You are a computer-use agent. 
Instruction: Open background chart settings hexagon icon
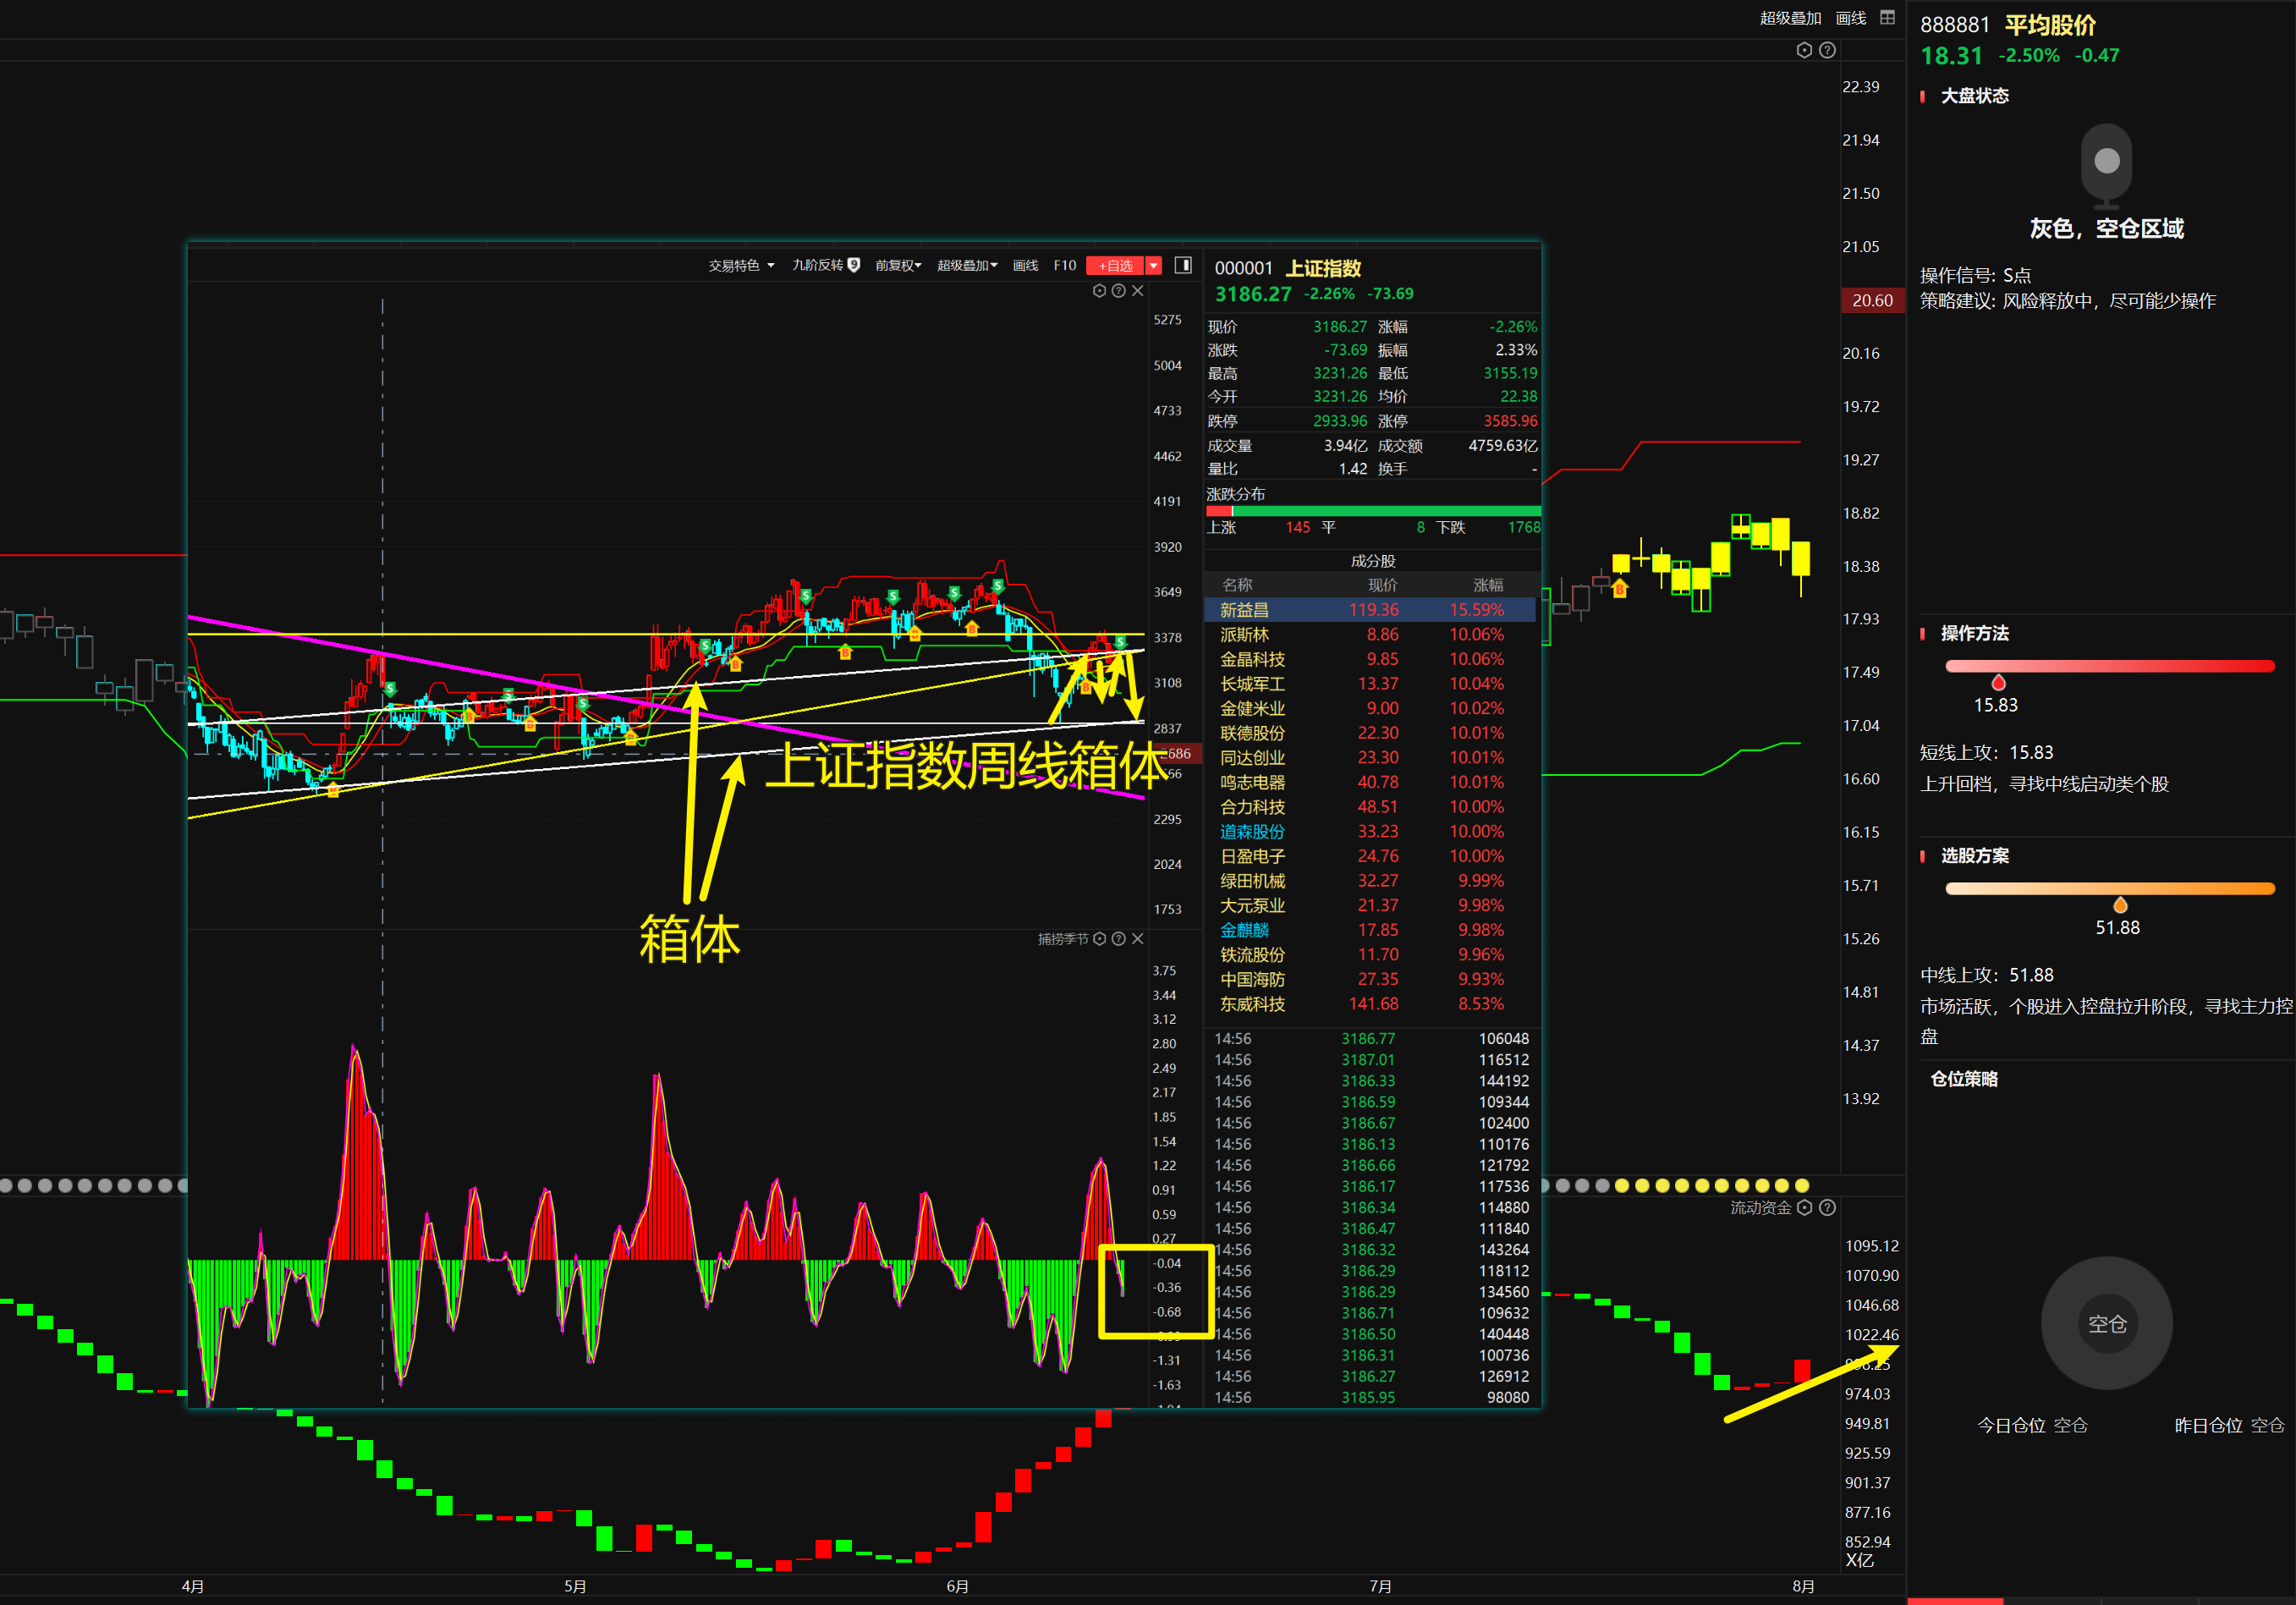(x=1804, y=50)
